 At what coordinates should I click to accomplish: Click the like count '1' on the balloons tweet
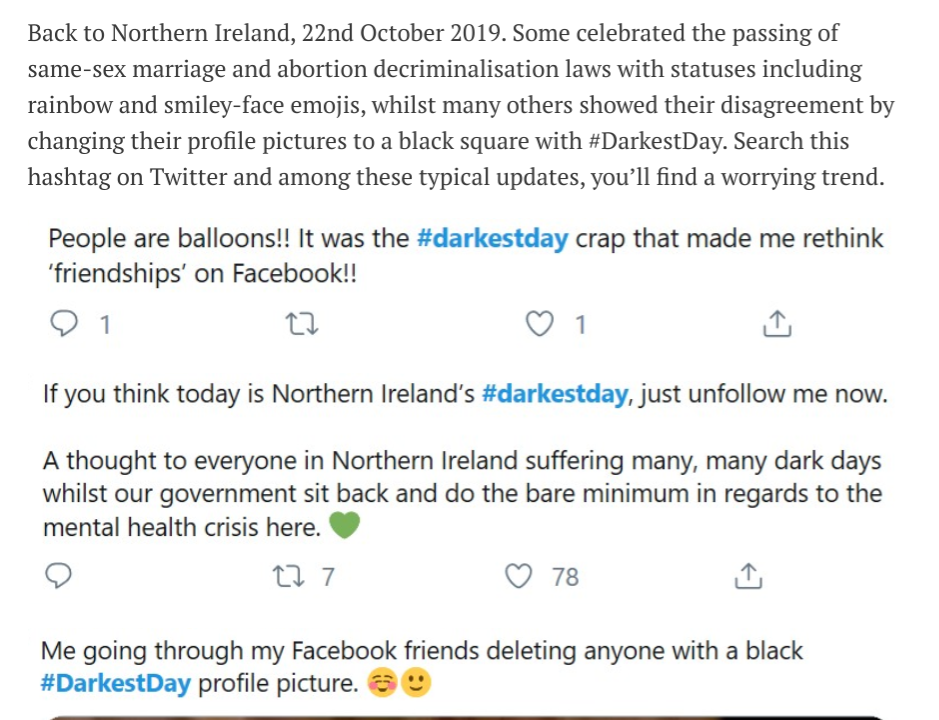coord(580,324)
